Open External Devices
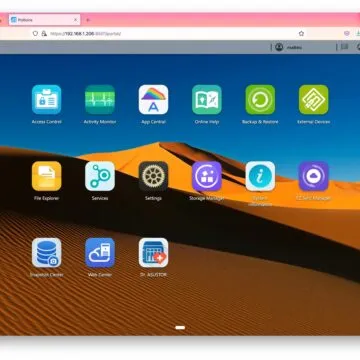This screenshot has height=360, width=360. [x=314, y=100]
